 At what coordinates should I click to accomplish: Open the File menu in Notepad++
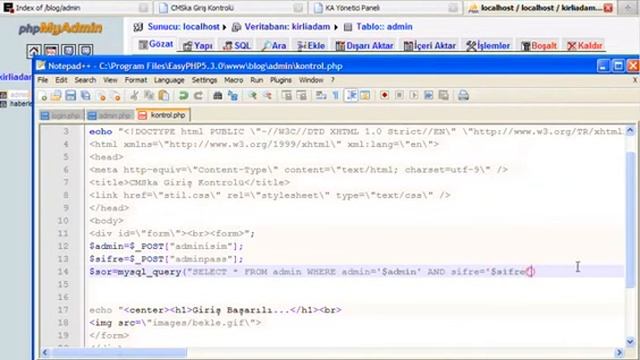[42, 80]
